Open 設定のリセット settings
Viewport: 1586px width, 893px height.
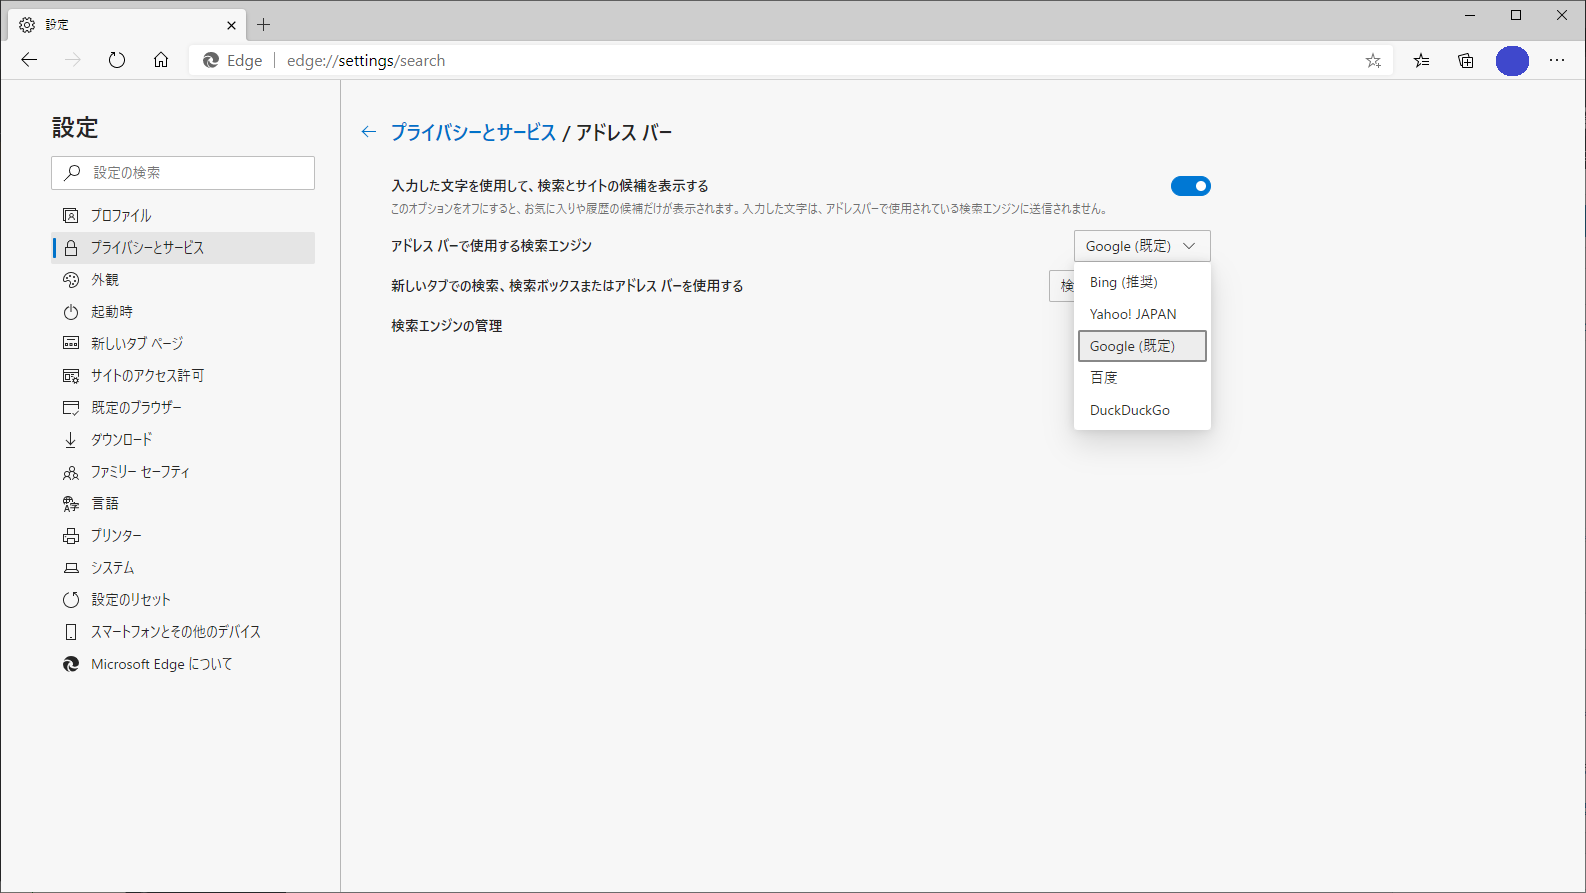(183, 600)
